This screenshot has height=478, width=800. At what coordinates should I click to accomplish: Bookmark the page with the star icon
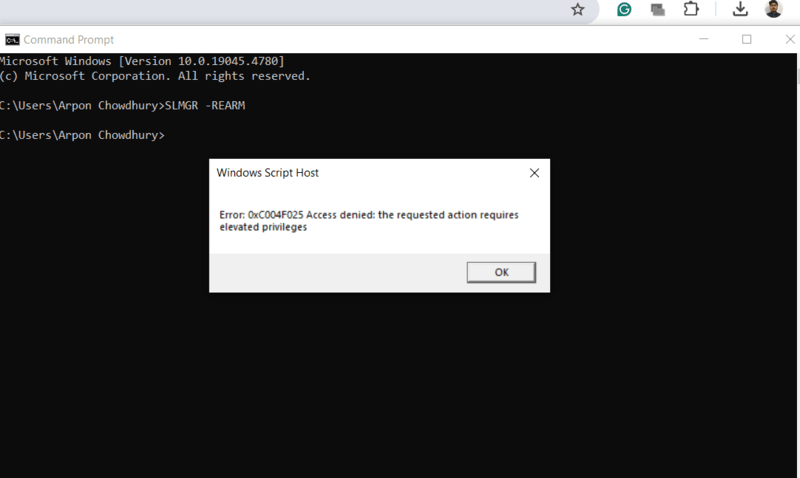pos(577,9)
